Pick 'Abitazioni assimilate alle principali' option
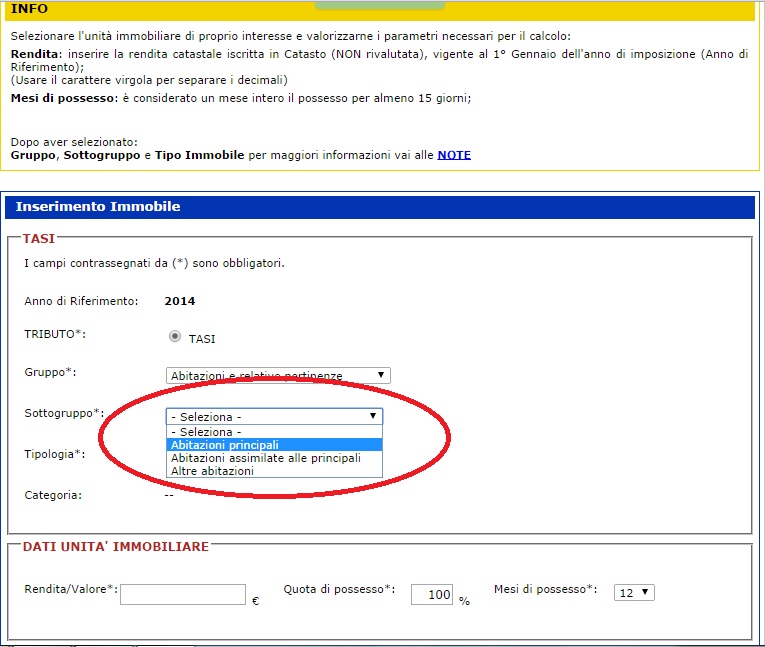Viewport: 765px width, 647px height. (x=265, y=458)
